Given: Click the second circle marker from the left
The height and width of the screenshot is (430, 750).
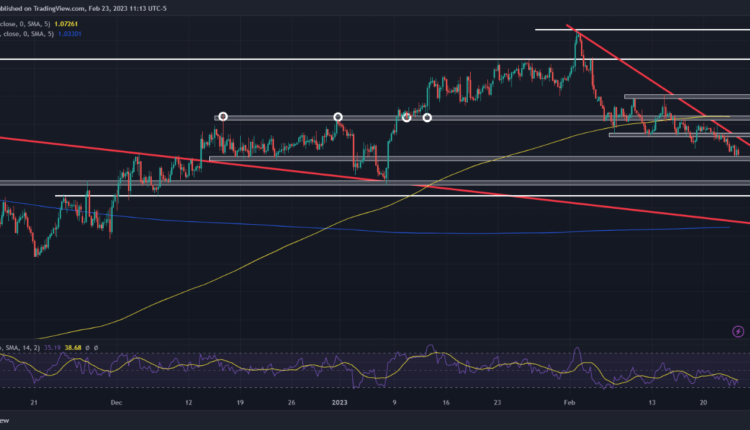Looking at the screenshot, I should tap(338, 117).
